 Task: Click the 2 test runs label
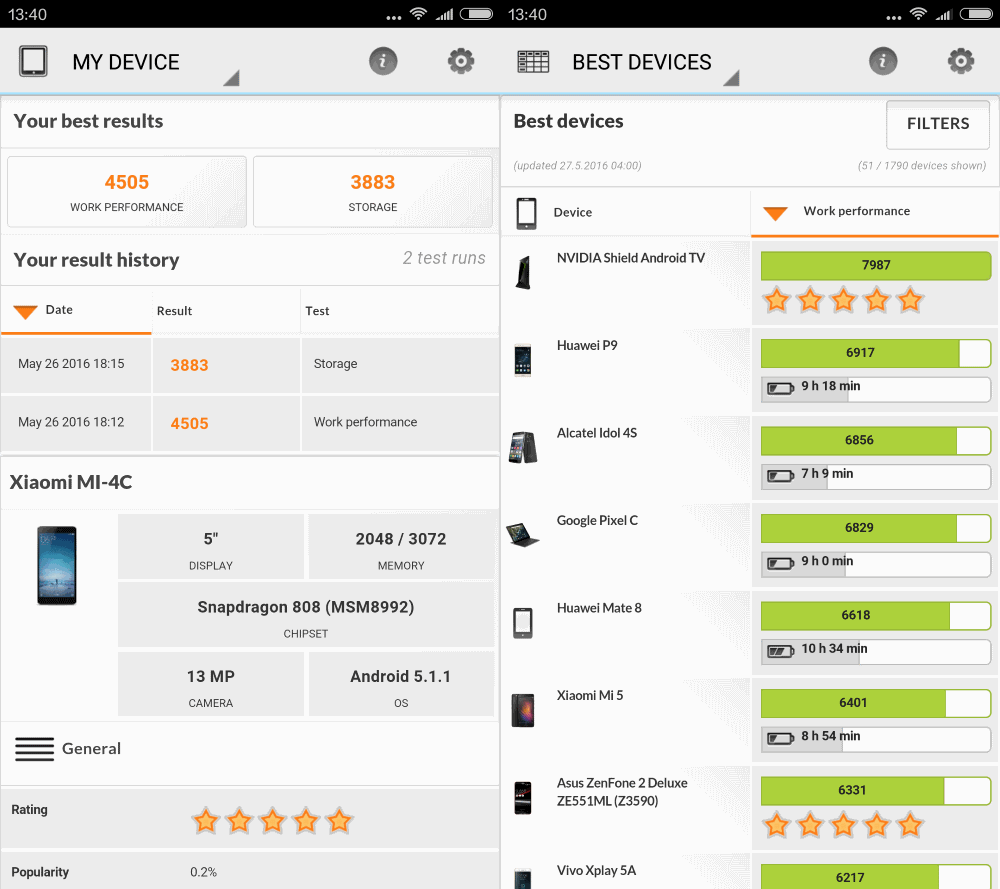coord(444,258)
